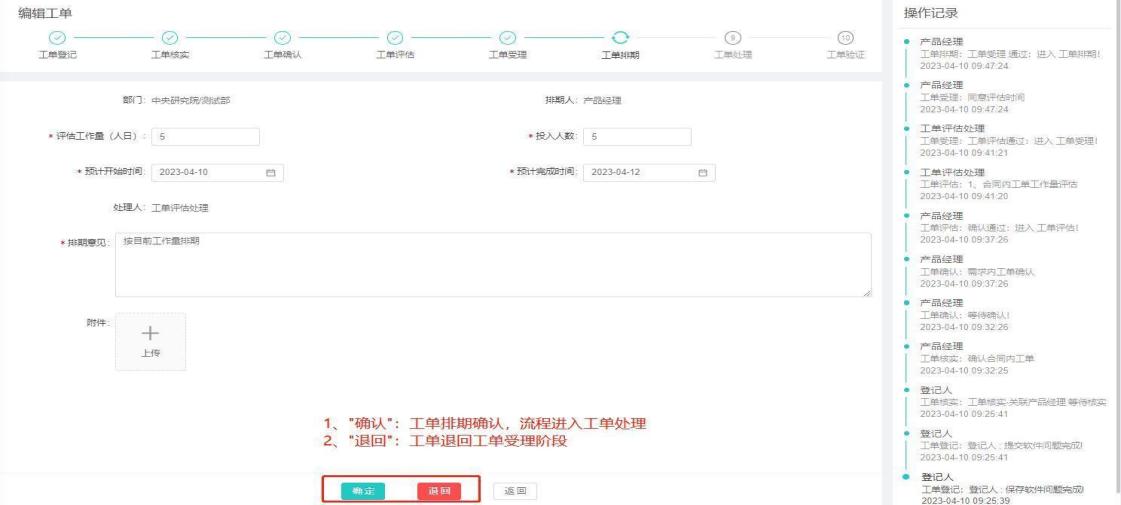The width and height of the screenshot is (1121, 505).
Task: Click the 工单受理 step checkmark icon
Action: tap(507, 37)
